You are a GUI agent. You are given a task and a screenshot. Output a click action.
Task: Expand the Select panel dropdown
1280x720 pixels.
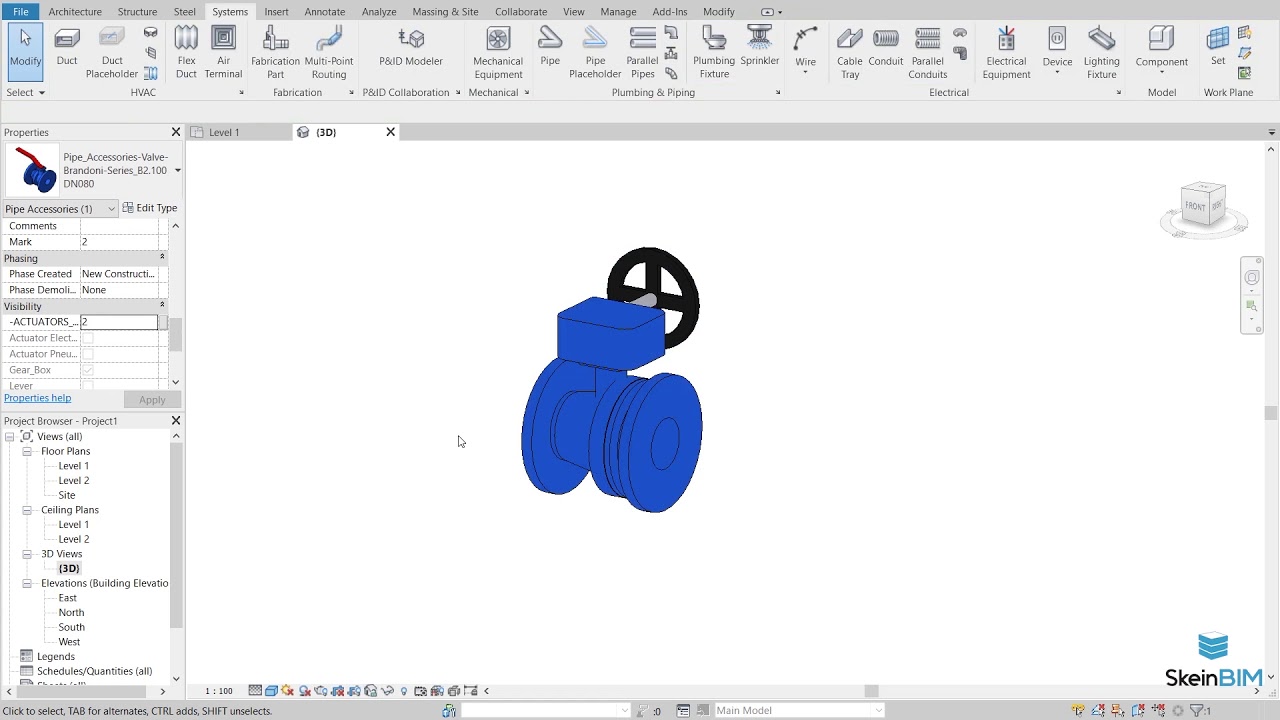point(26,92)
